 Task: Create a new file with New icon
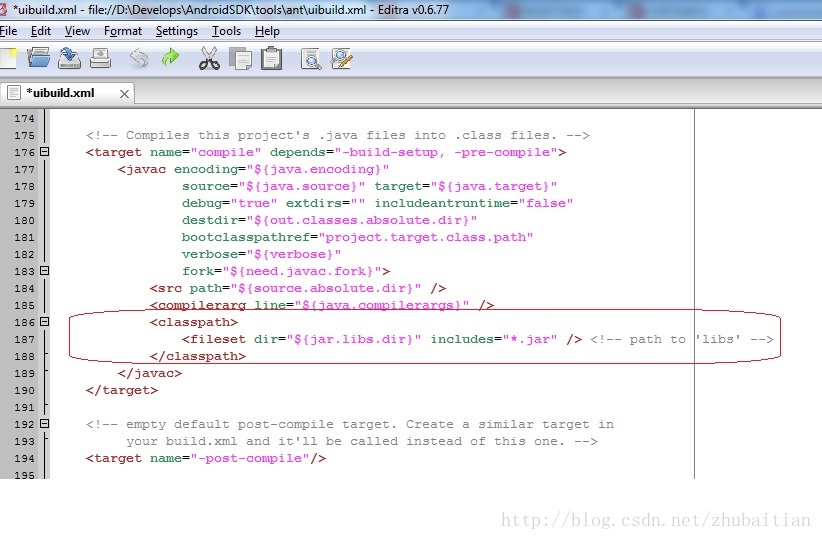pyautogui.click(x=8, y=58)
